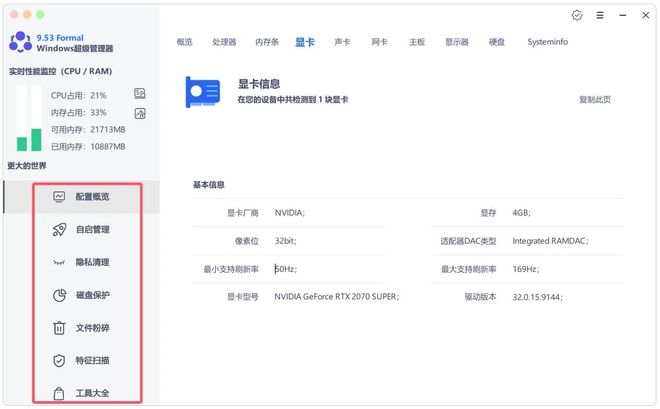Click the verification badge icon in title bar
The image size is (660, 409).
(577, 15)
